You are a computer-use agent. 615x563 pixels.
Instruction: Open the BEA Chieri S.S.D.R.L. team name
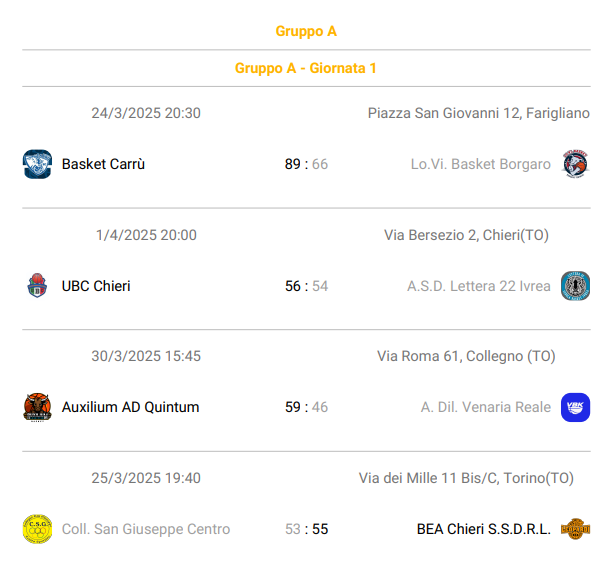tap(484, 529)
